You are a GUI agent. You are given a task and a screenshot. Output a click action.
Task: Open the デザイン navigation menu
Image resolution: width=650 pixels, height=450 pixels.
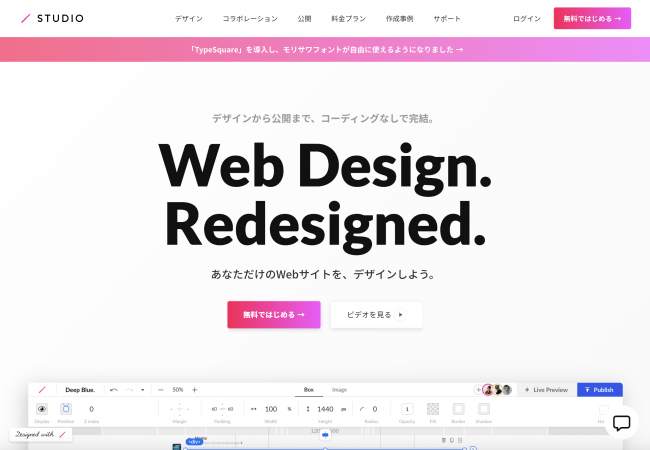[188, 19]
